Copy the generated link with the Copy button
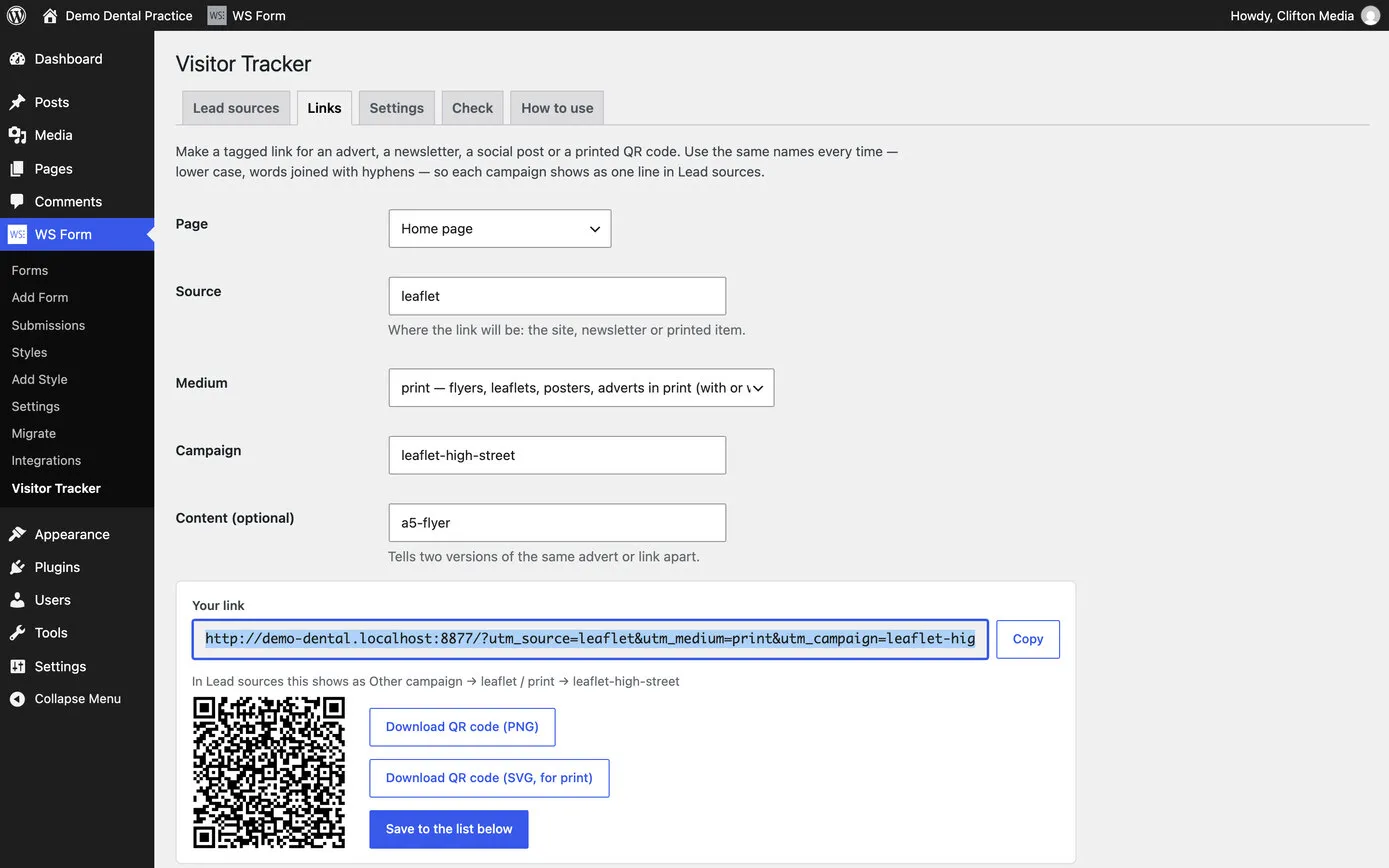1389x868 pixels. tap(1028, 639)
